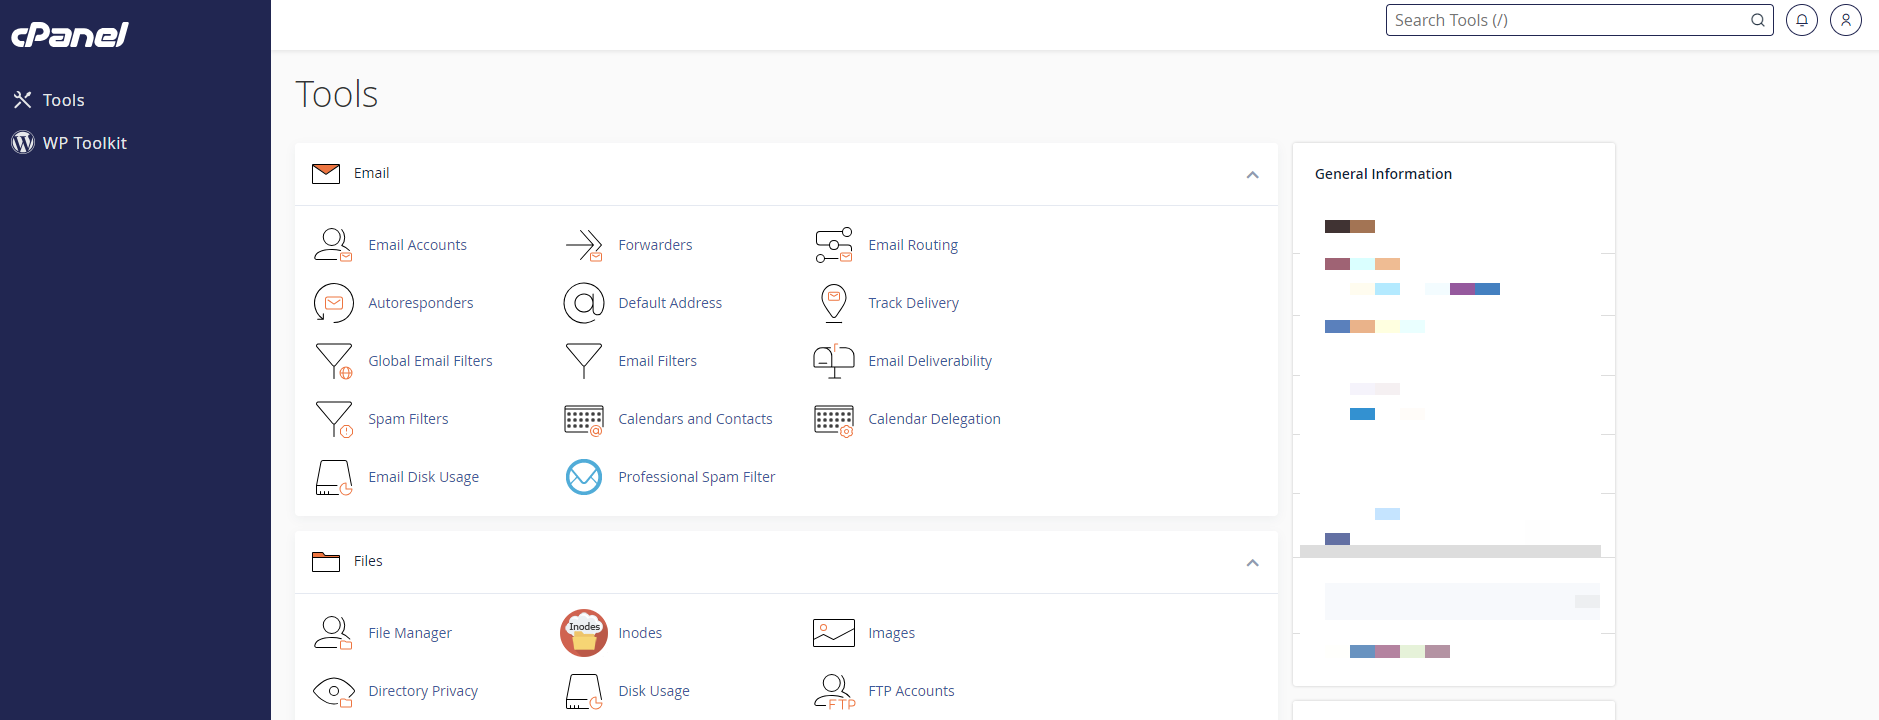Open the Disk Usage icon
The width and height of the screenshot is (1879, 720).
(x=583, y=691)
